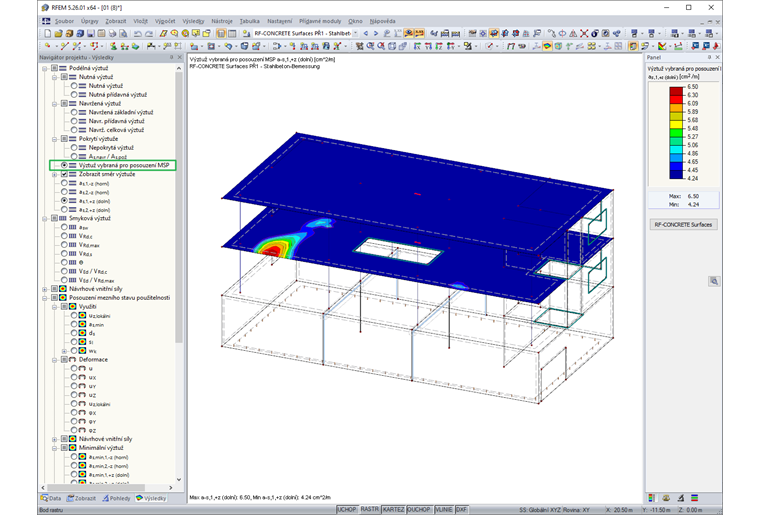Toggle ÚCHOP snap in status bar
This screenshot has width=760, height=515.
click(x=347, y=510)
